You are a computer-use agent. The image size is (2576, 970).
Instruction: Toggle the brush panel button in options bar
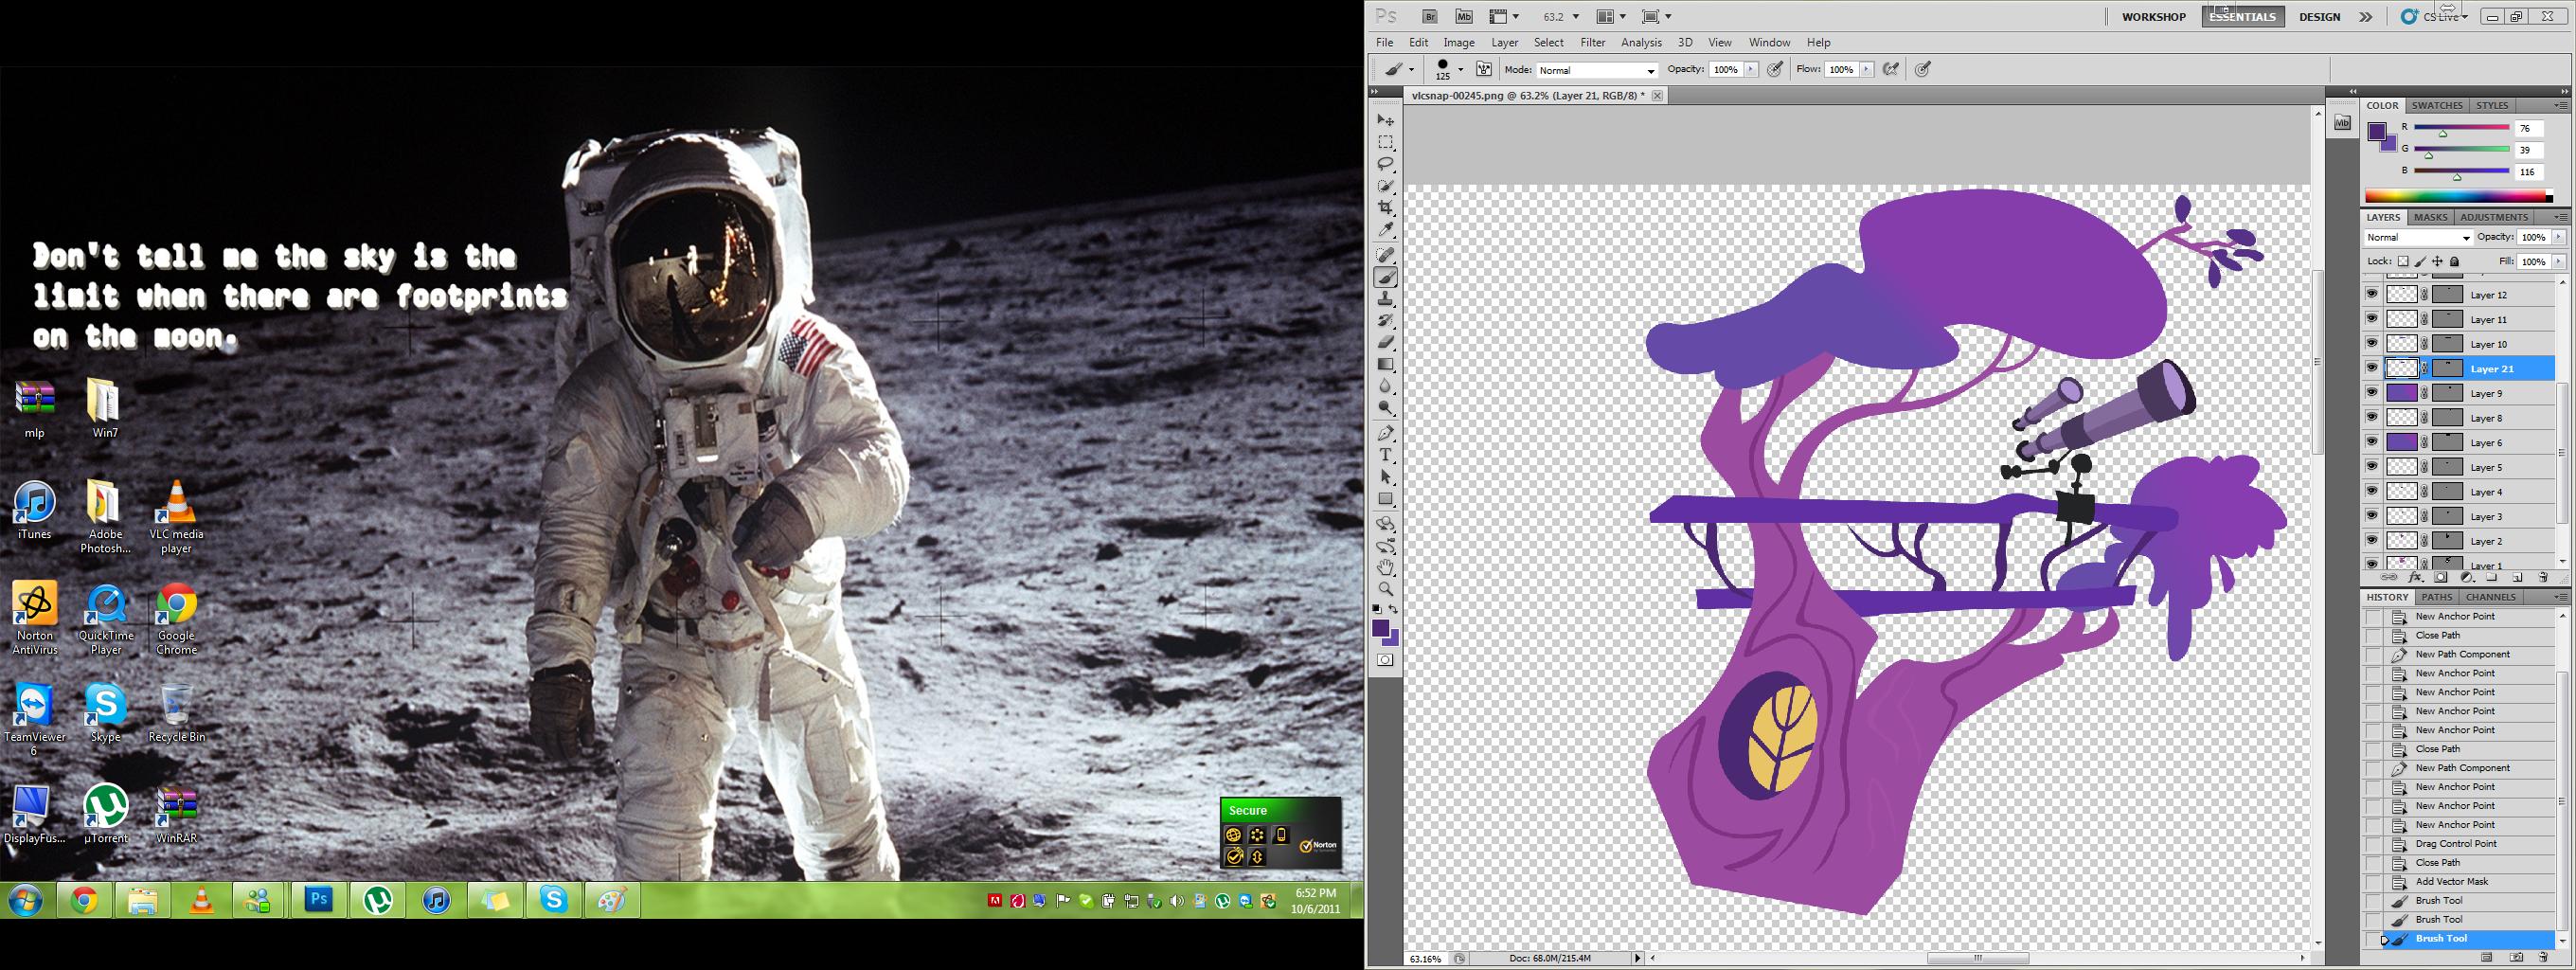click(x=1484, y=70)
